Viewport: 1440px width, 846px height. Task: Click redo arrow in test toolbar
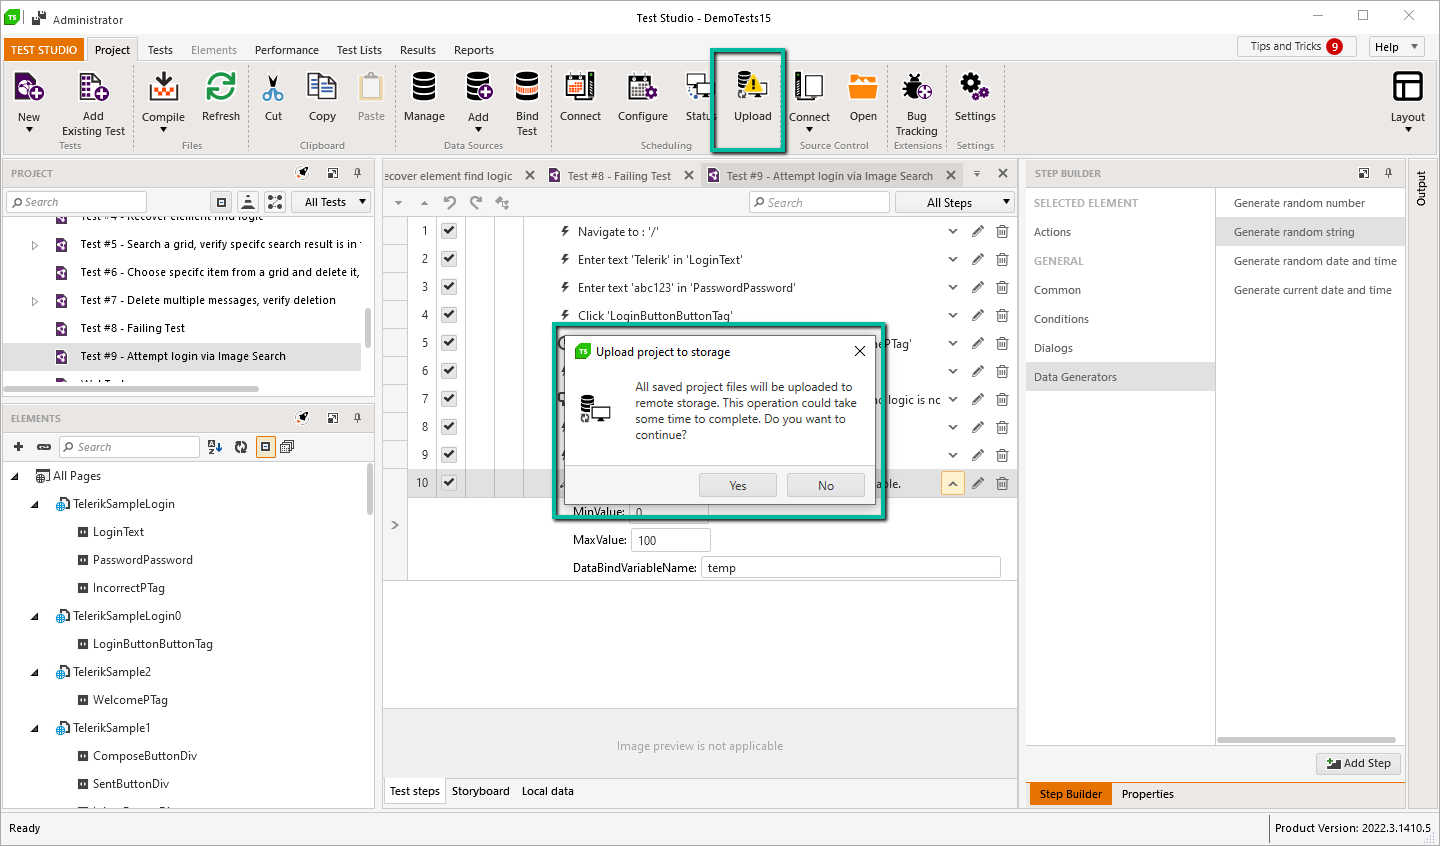(476, 202)
